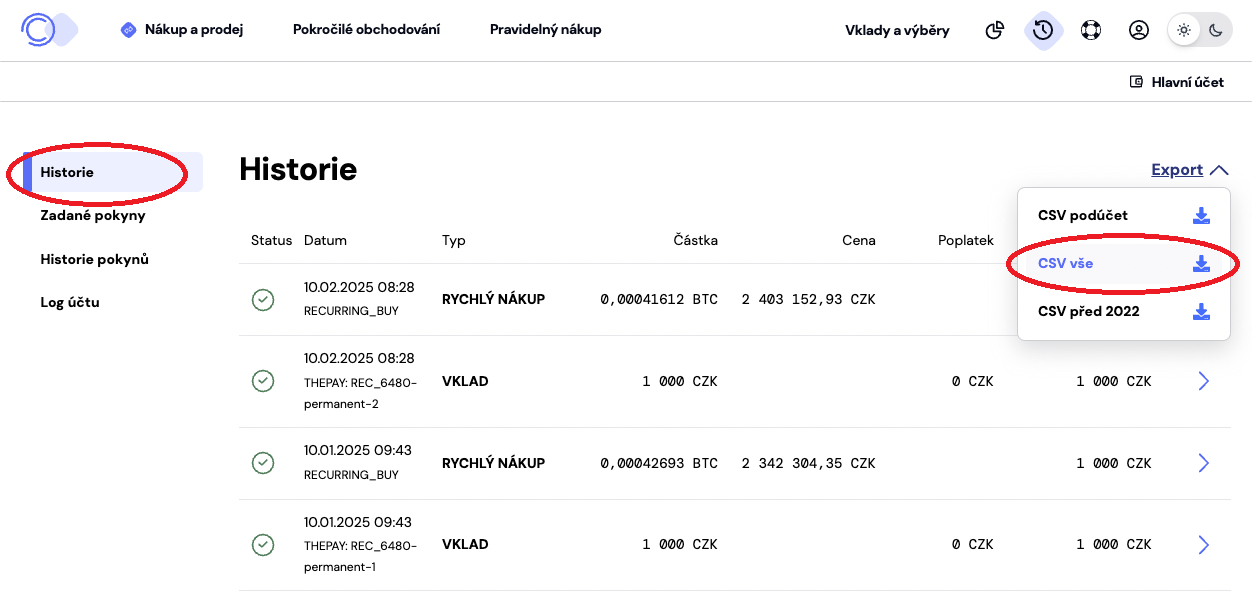Download the CSV před 2022 export
Screen dimensions: 1252x596
tap(1201, 311)
